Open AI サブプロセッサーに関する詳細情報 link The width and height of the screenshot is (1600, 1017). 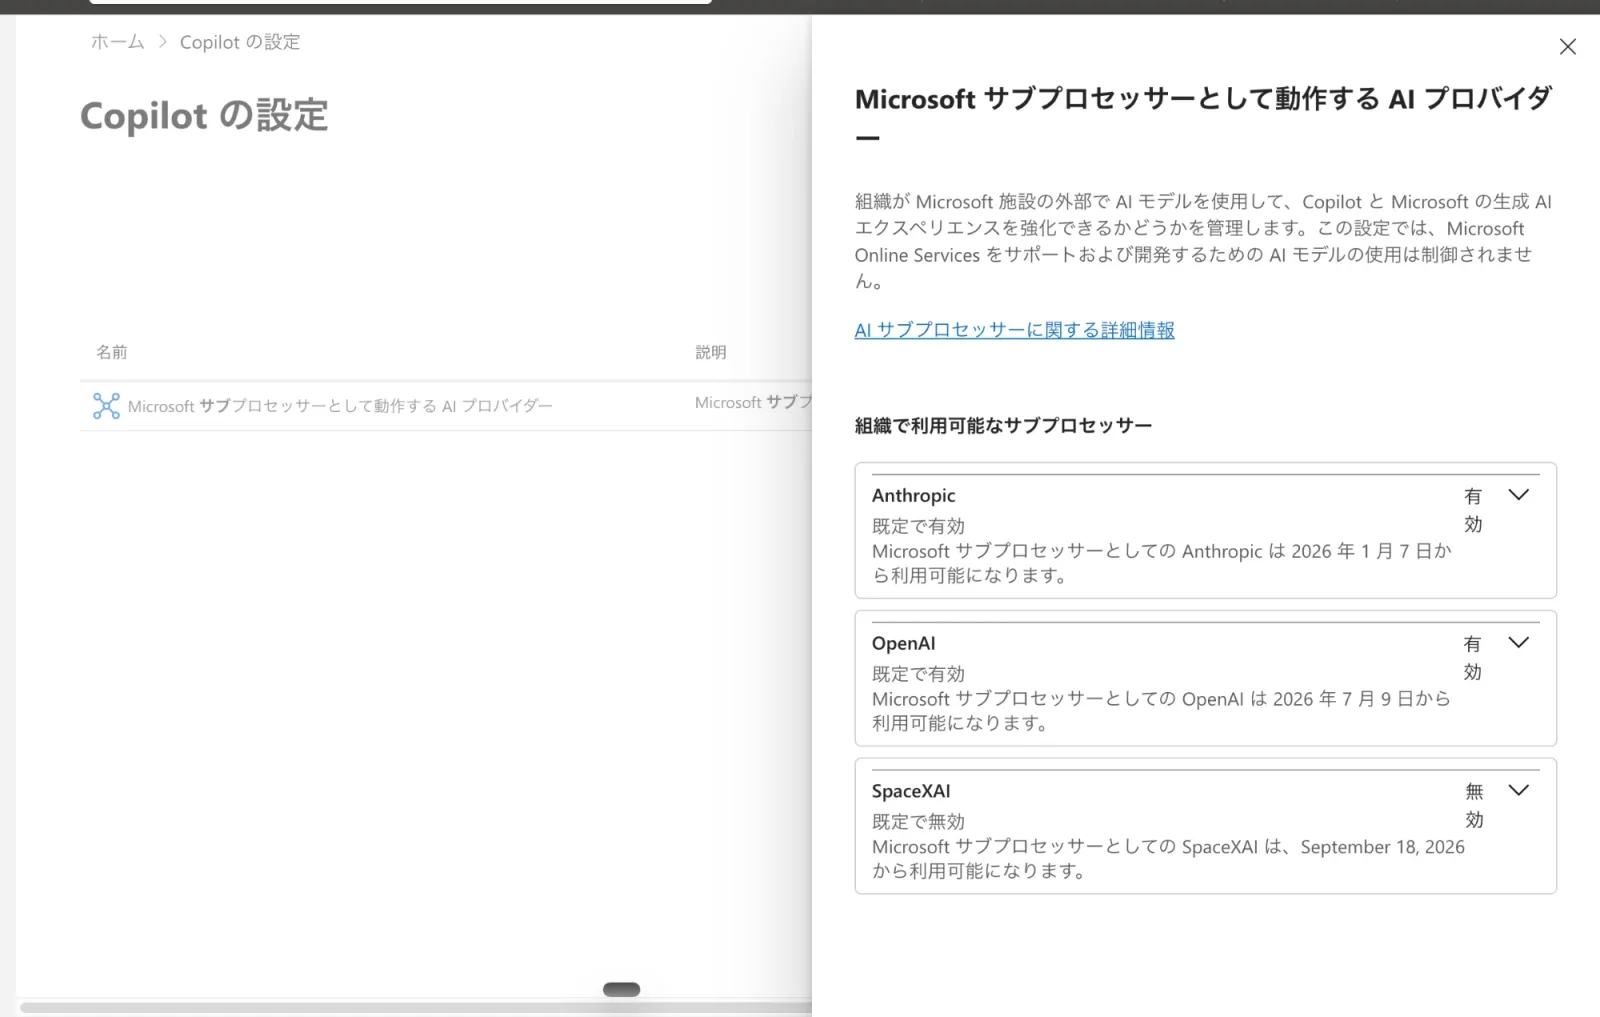pyautogui.click(x=1014, y=330)
